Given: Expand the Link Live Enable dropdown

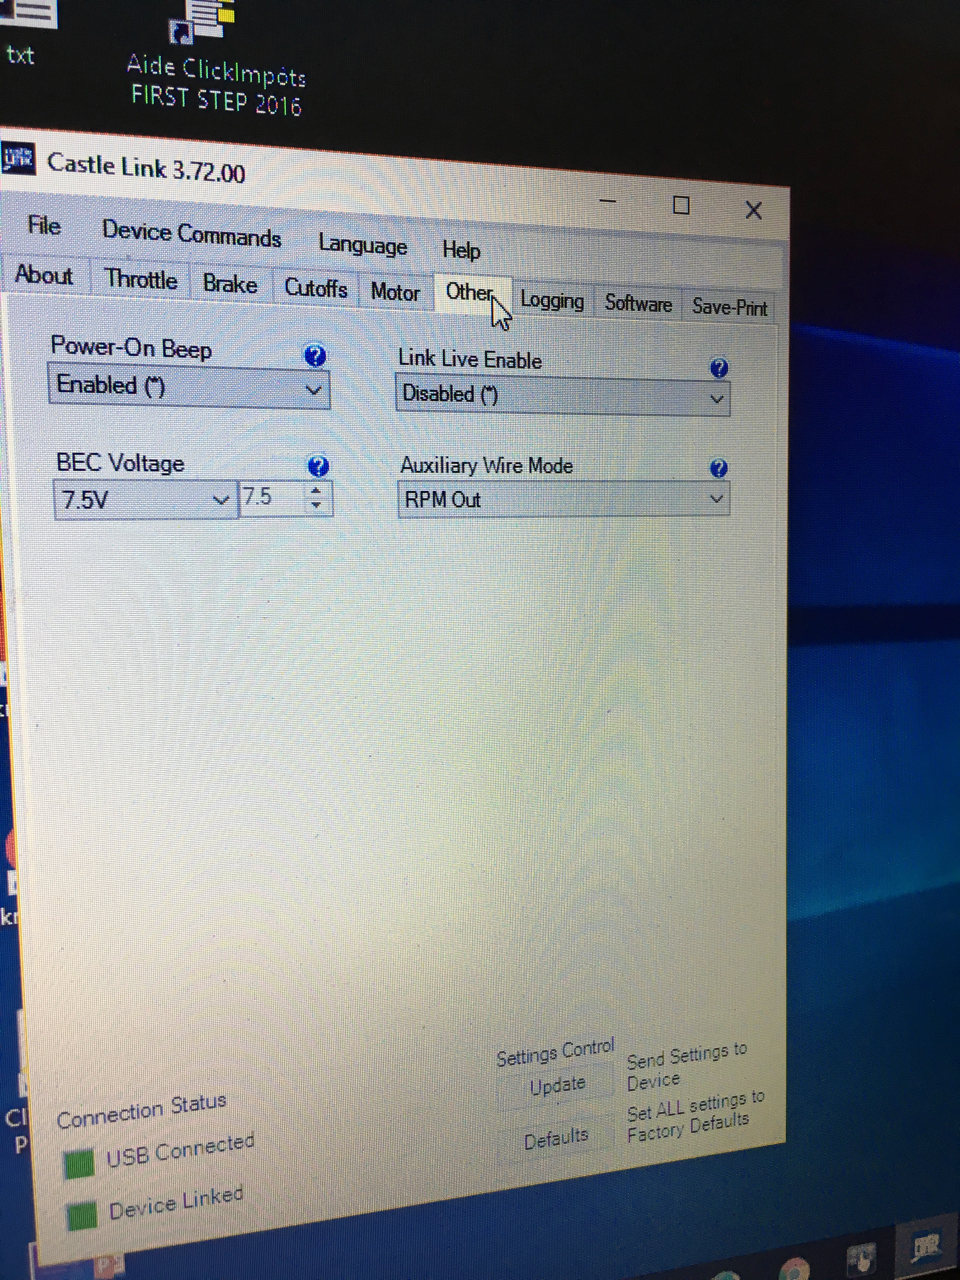Looking at the screenshot, I should (716, 399).
